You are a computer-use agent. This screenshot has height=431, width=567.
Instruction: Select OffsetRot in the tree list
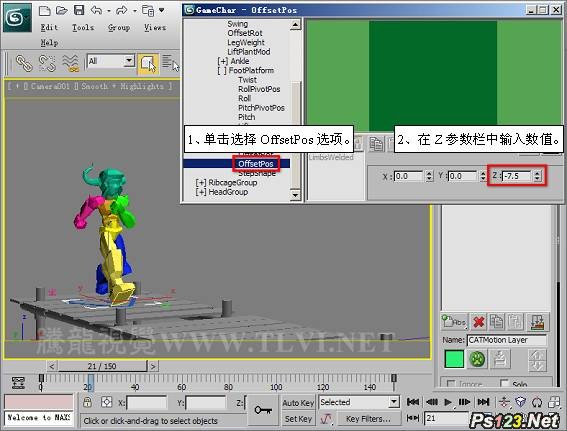pyautogui.click(x=245, y=33)
